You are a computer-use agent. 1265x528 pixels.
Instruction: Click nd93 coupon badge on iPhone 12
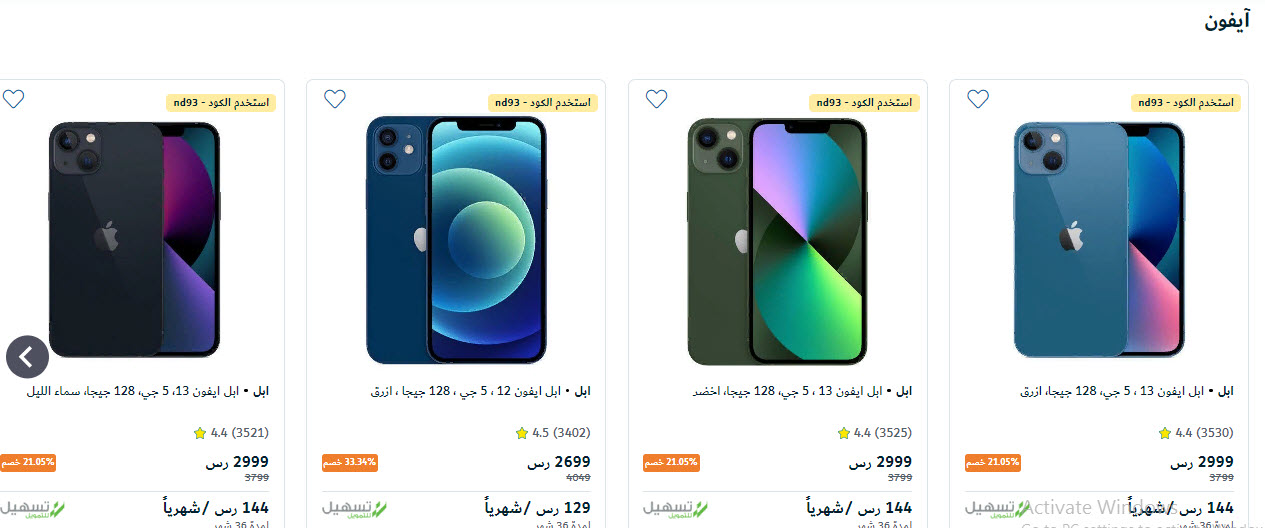[x=543, y=102]
